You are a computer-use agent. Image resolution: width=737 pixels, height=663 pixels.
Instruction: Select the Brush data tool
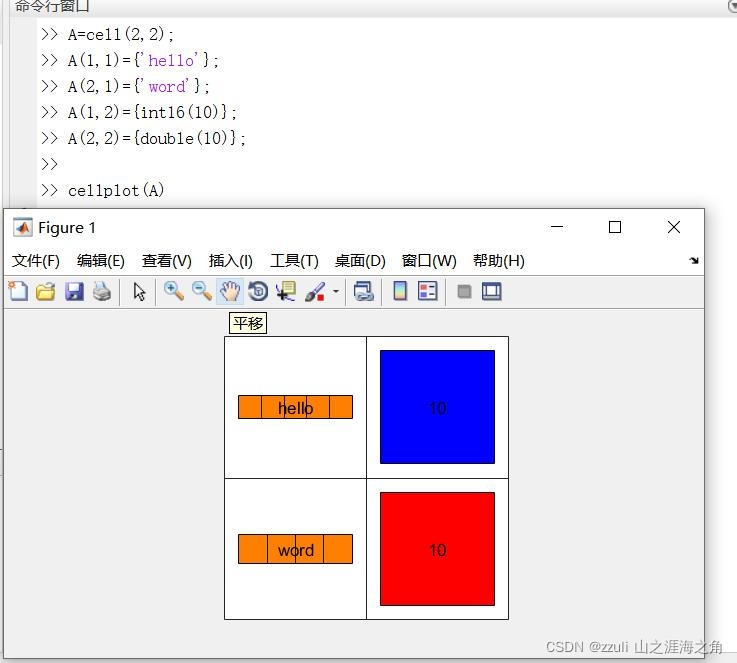coord(315,291)
